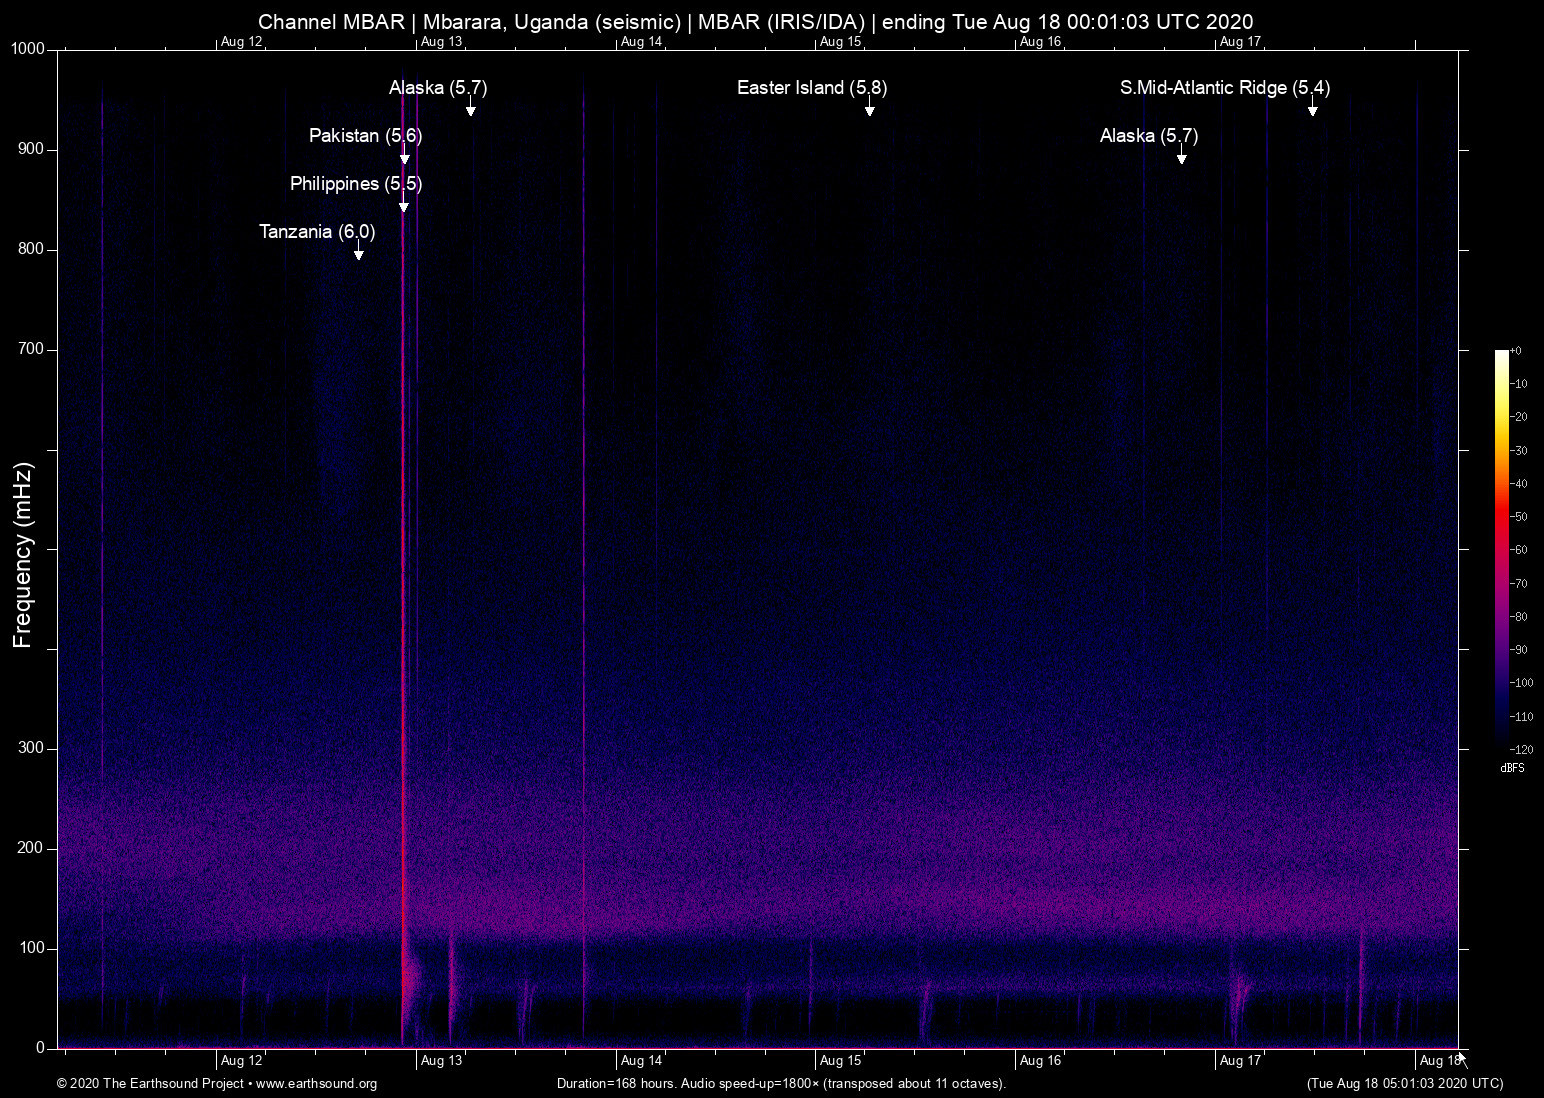
Task: Click the Aug 14 label on bottom axis
Action: pyautogui.click(x=641, y=1061)
